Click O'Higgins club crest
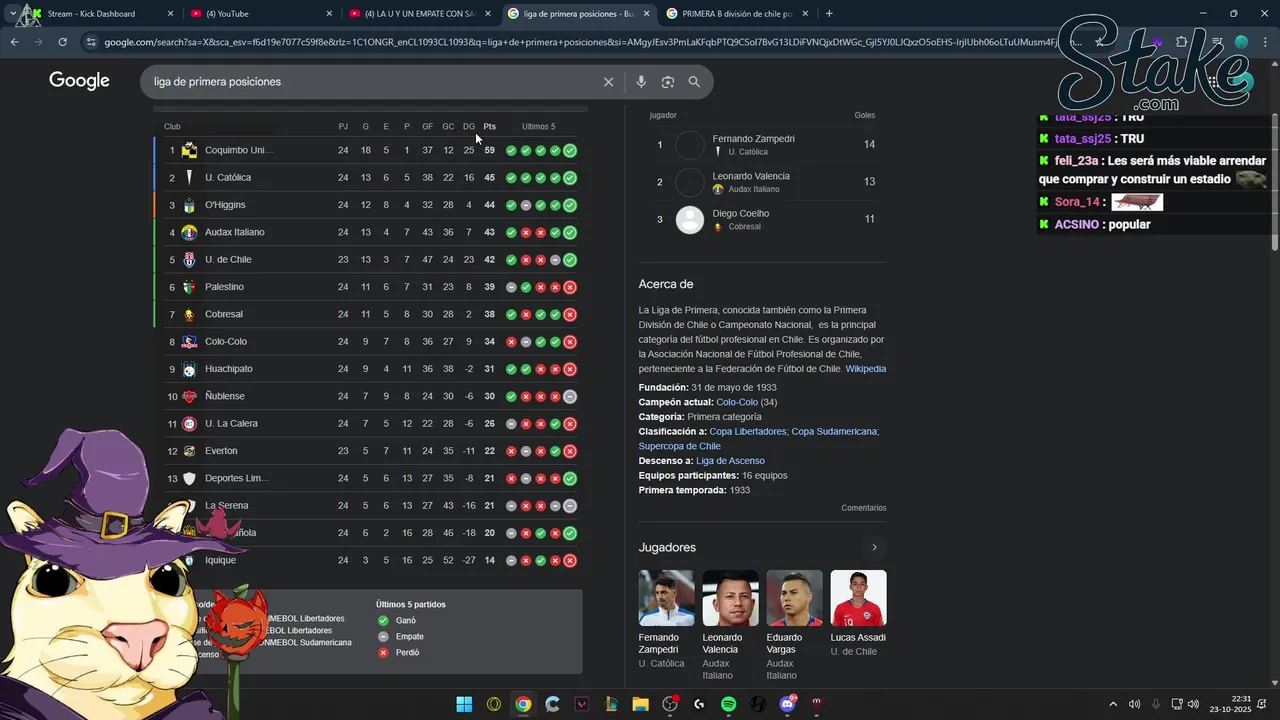Screen dimensions: 1280x720 point(189,205)
